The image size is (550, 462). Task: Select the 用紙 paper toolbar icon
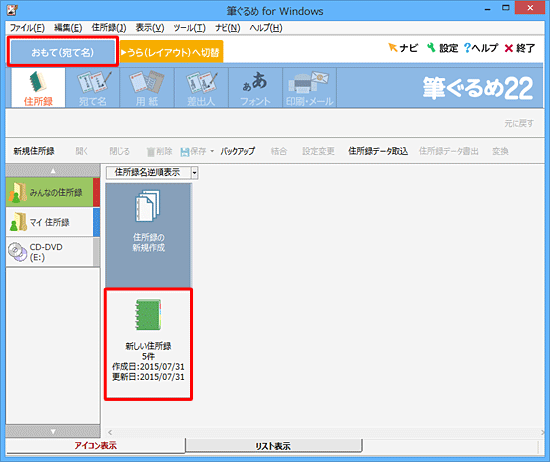[x=147, y=88]
